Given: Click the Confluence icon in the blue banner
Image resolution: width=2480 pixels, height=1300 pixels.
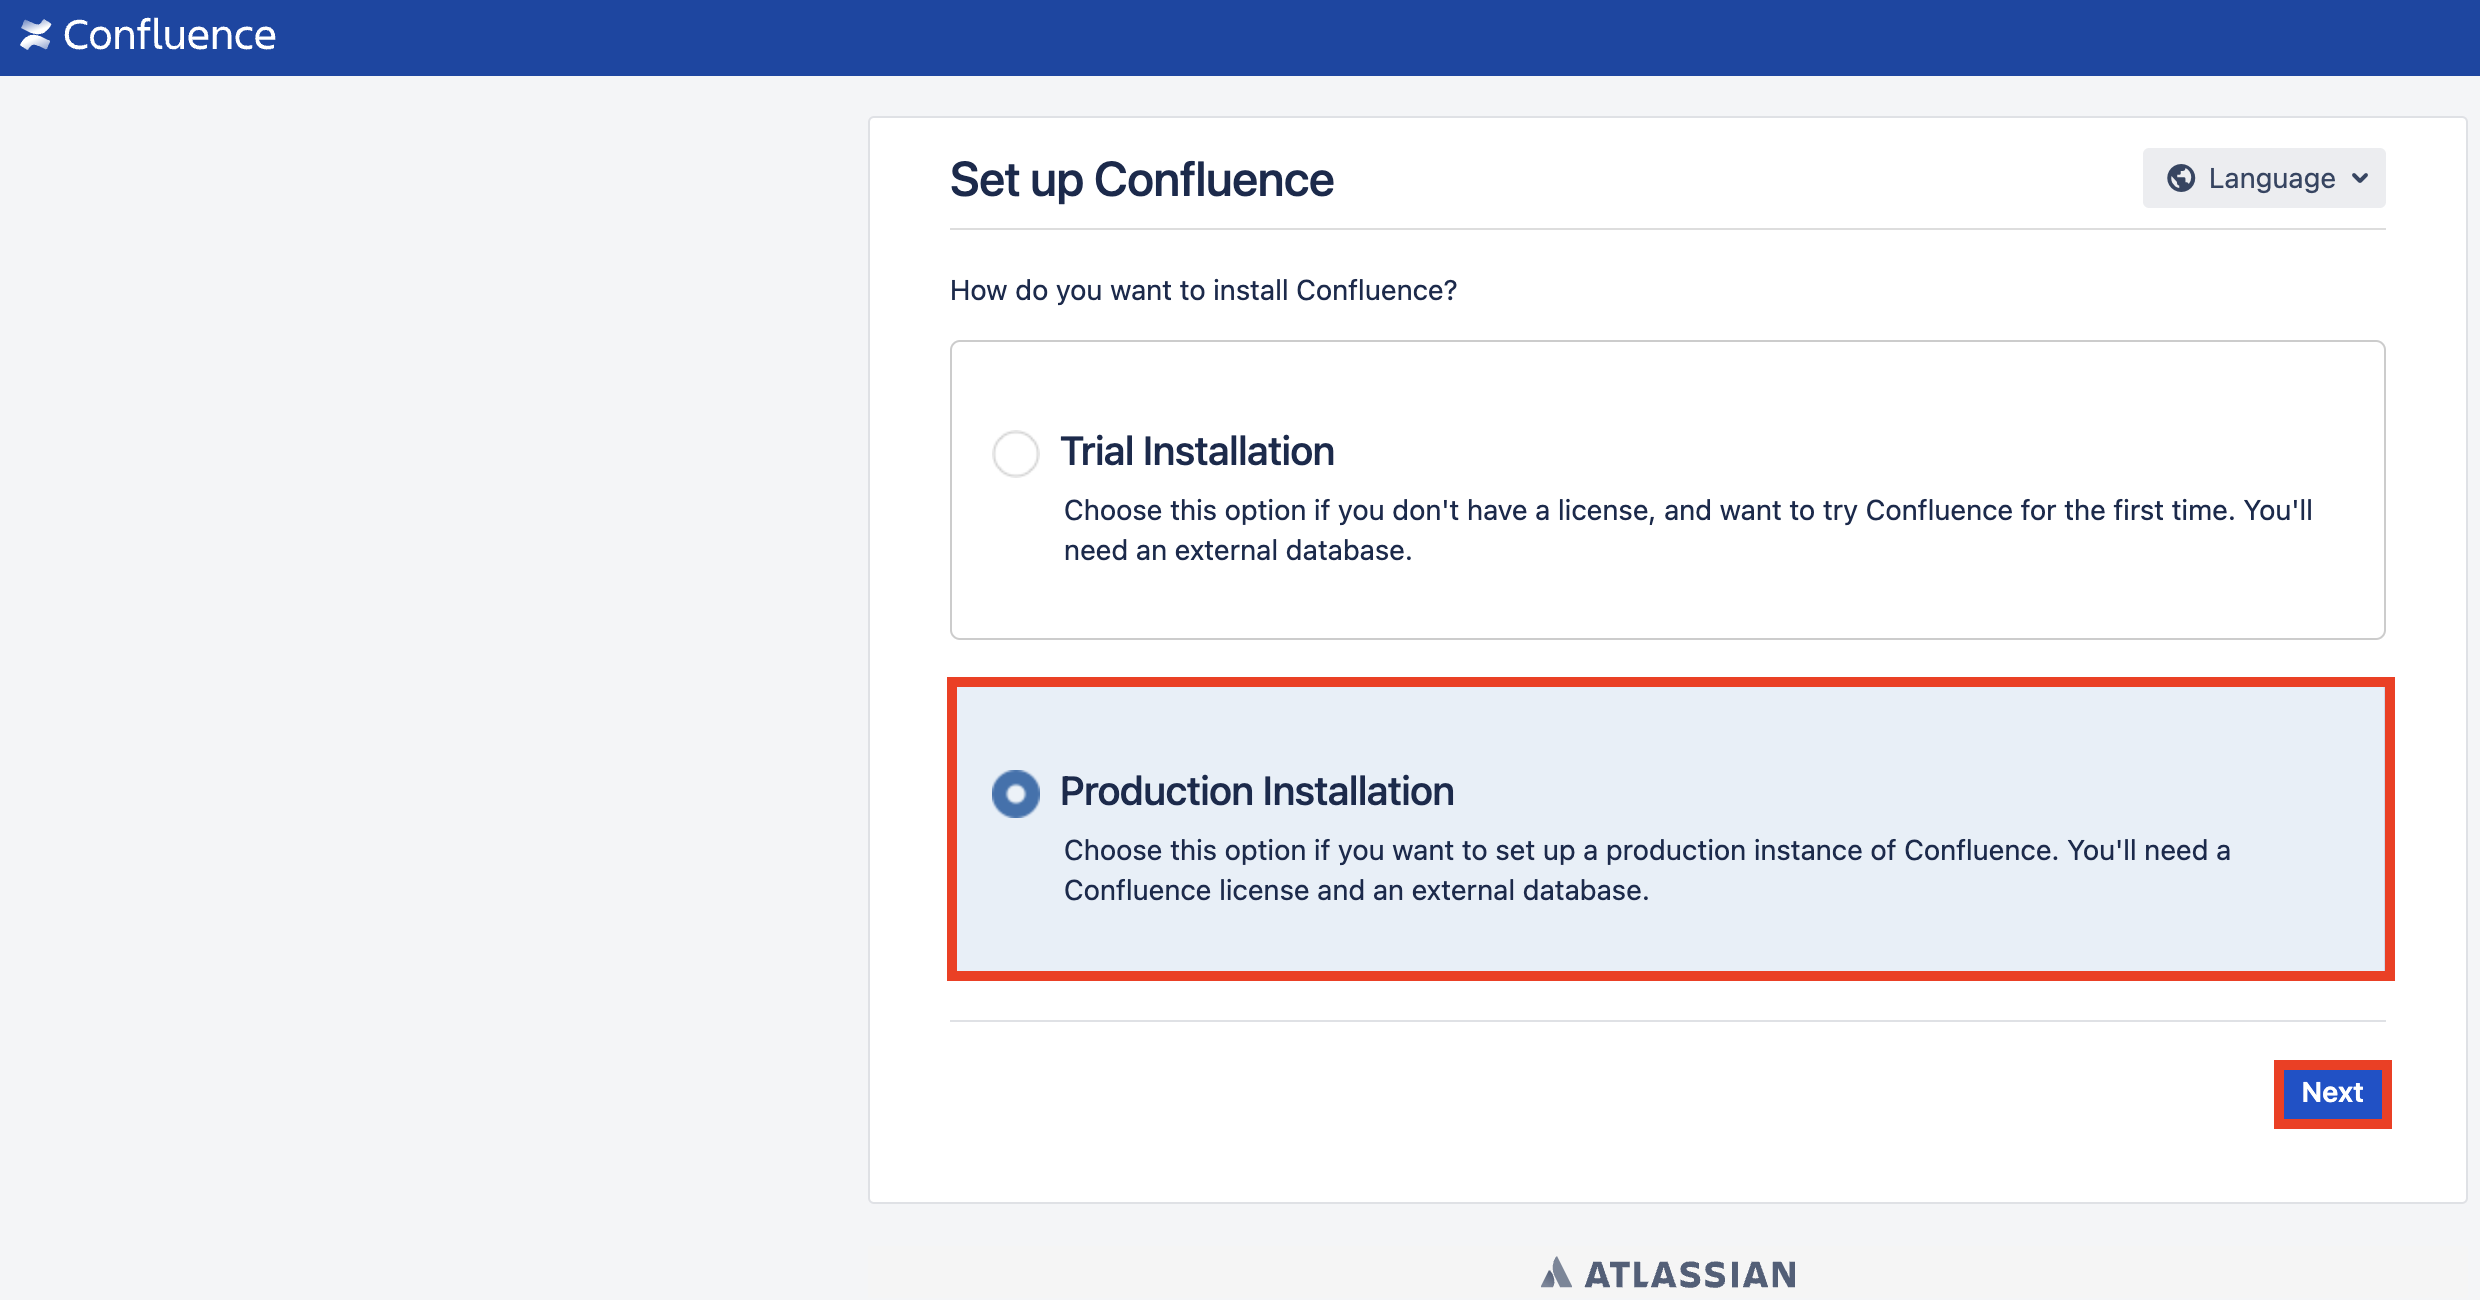Looking at the screenshot, I should point(37,36).
